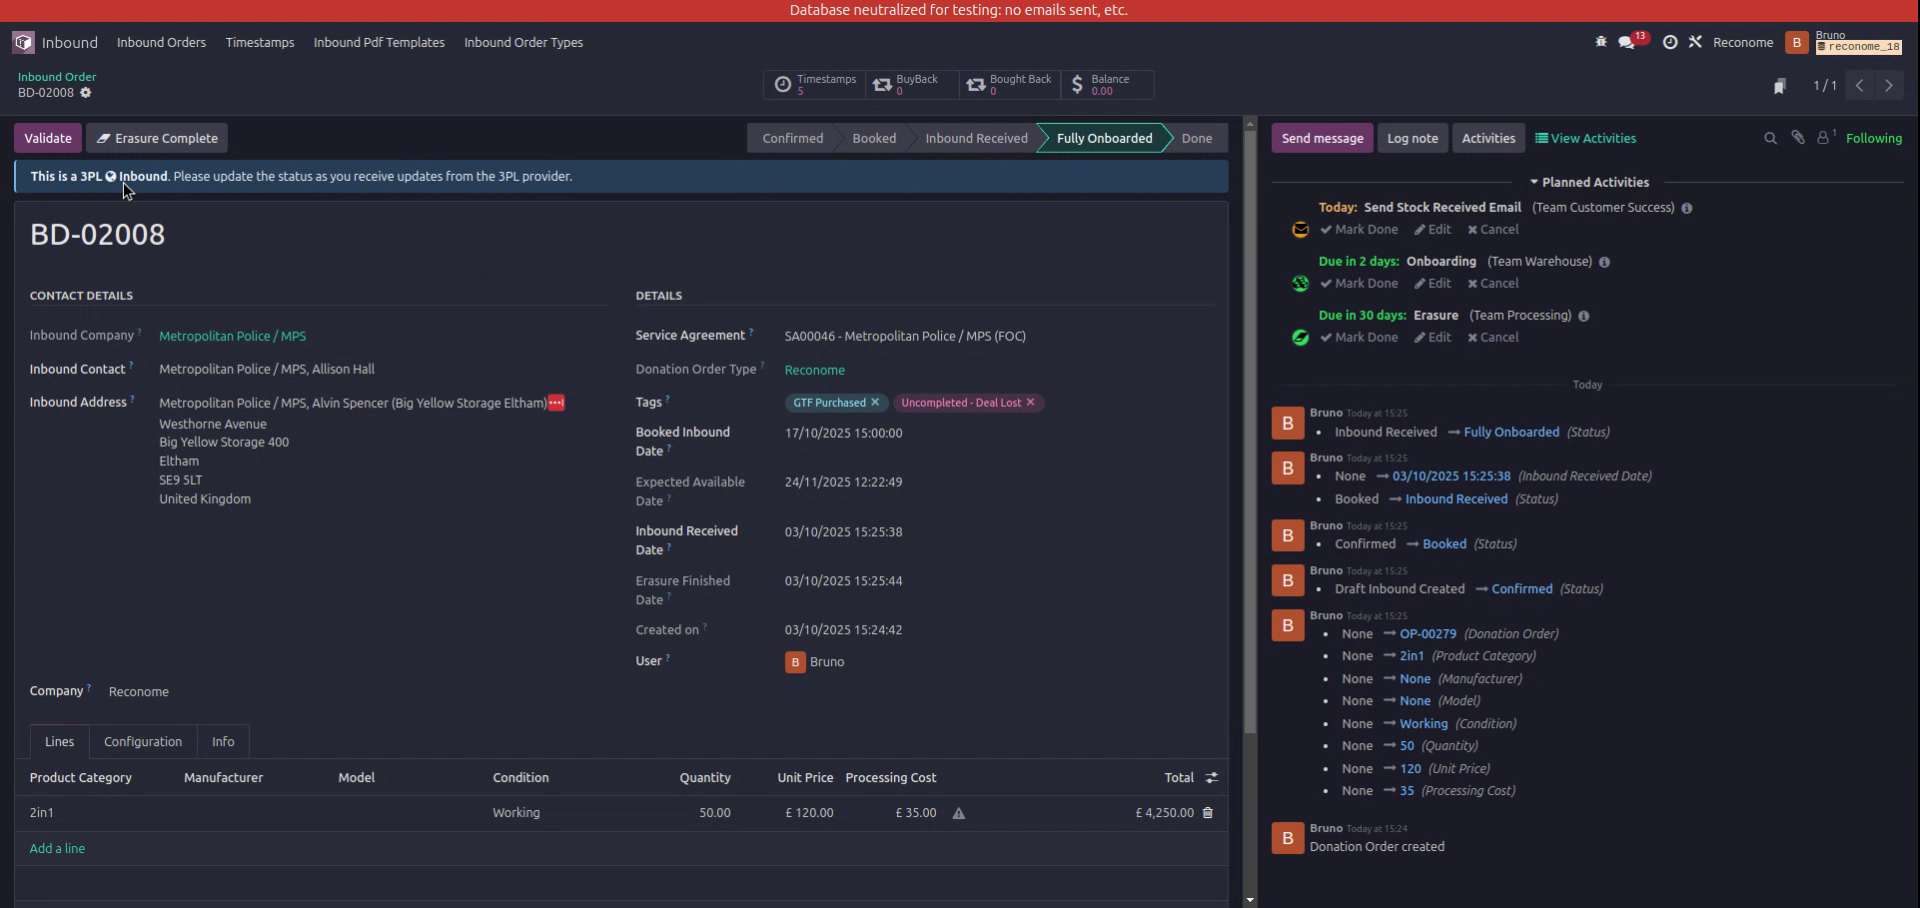The height and width of the screenshot is (908, 1920).
Task: Click the Validate button
Action: [46, 137]
